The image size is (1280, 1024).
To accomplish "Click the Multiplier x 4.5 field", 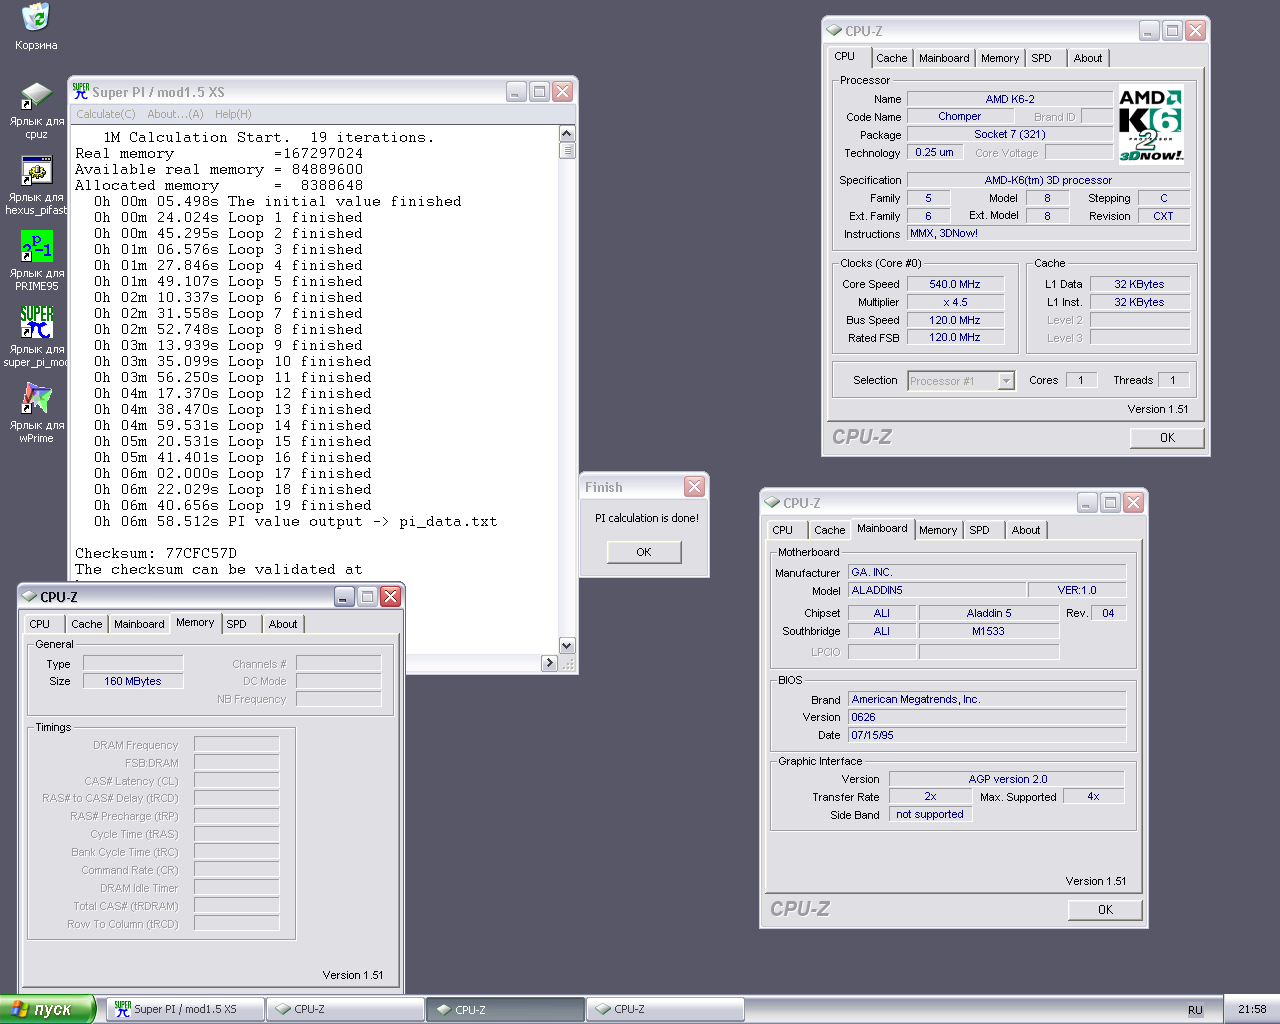I will [955, 302].
